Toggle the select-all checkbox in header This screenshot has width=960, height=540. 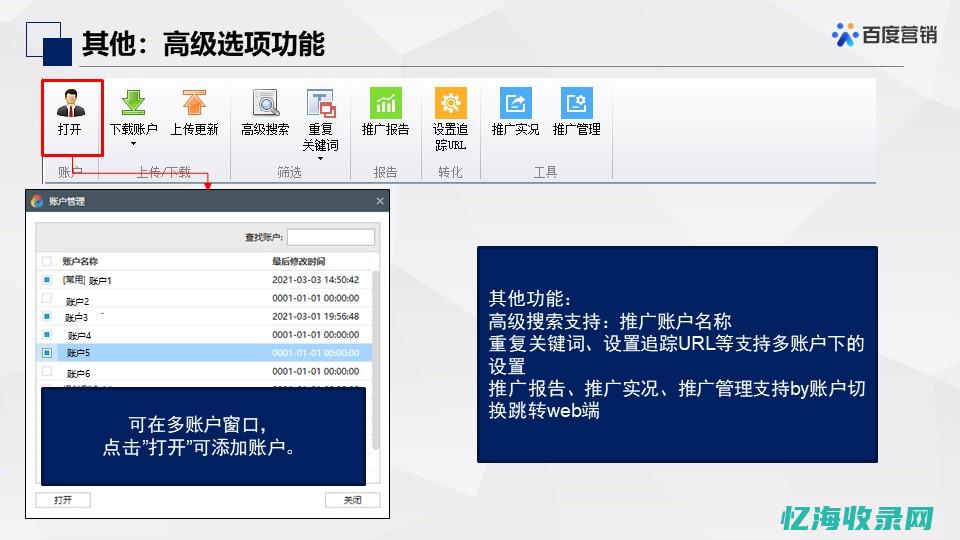[x=46, y=261]
